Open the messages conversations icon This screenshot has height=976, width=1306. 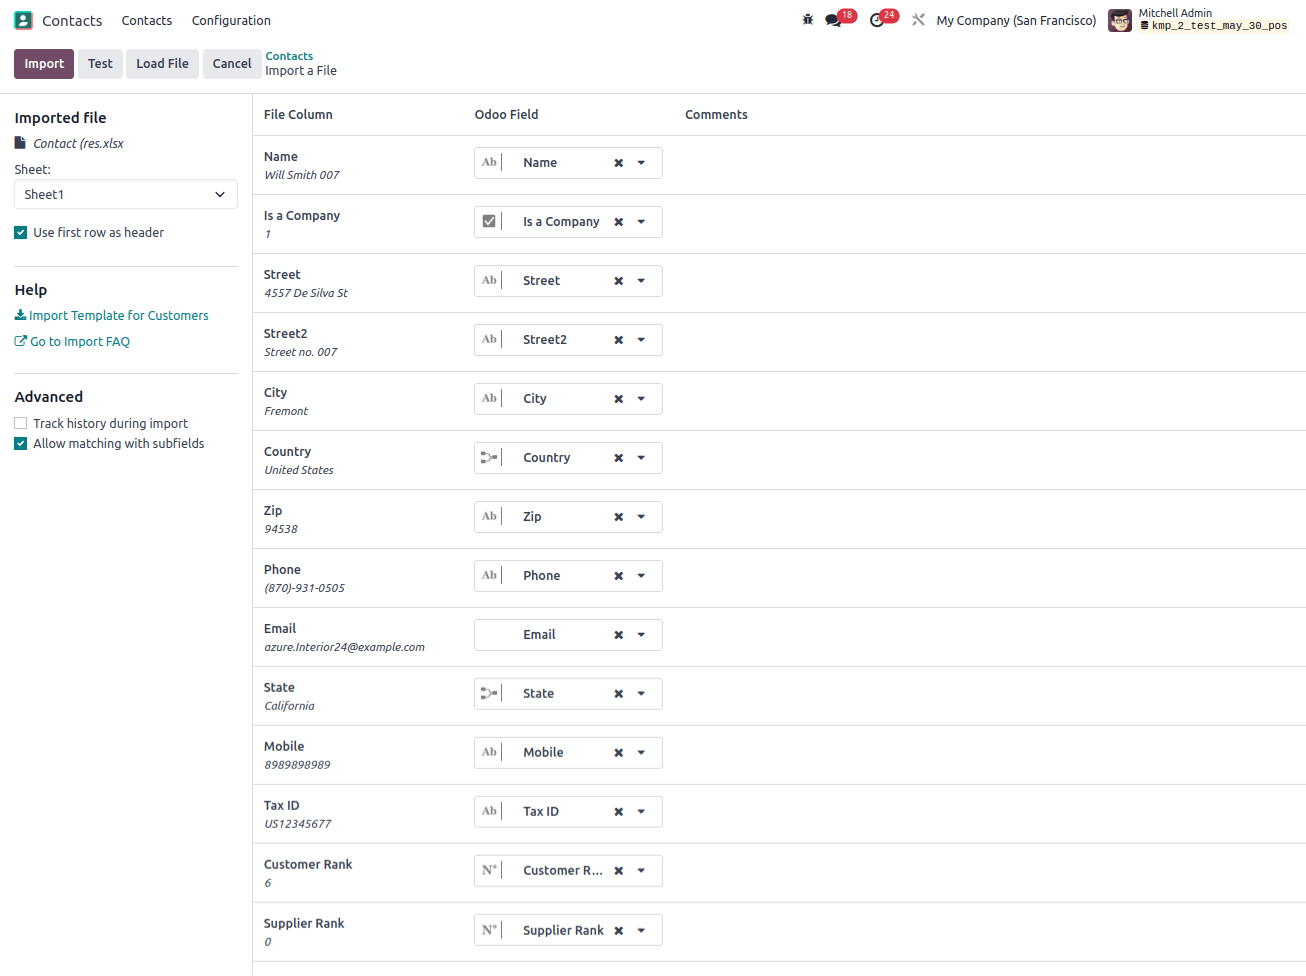point(833,20)
